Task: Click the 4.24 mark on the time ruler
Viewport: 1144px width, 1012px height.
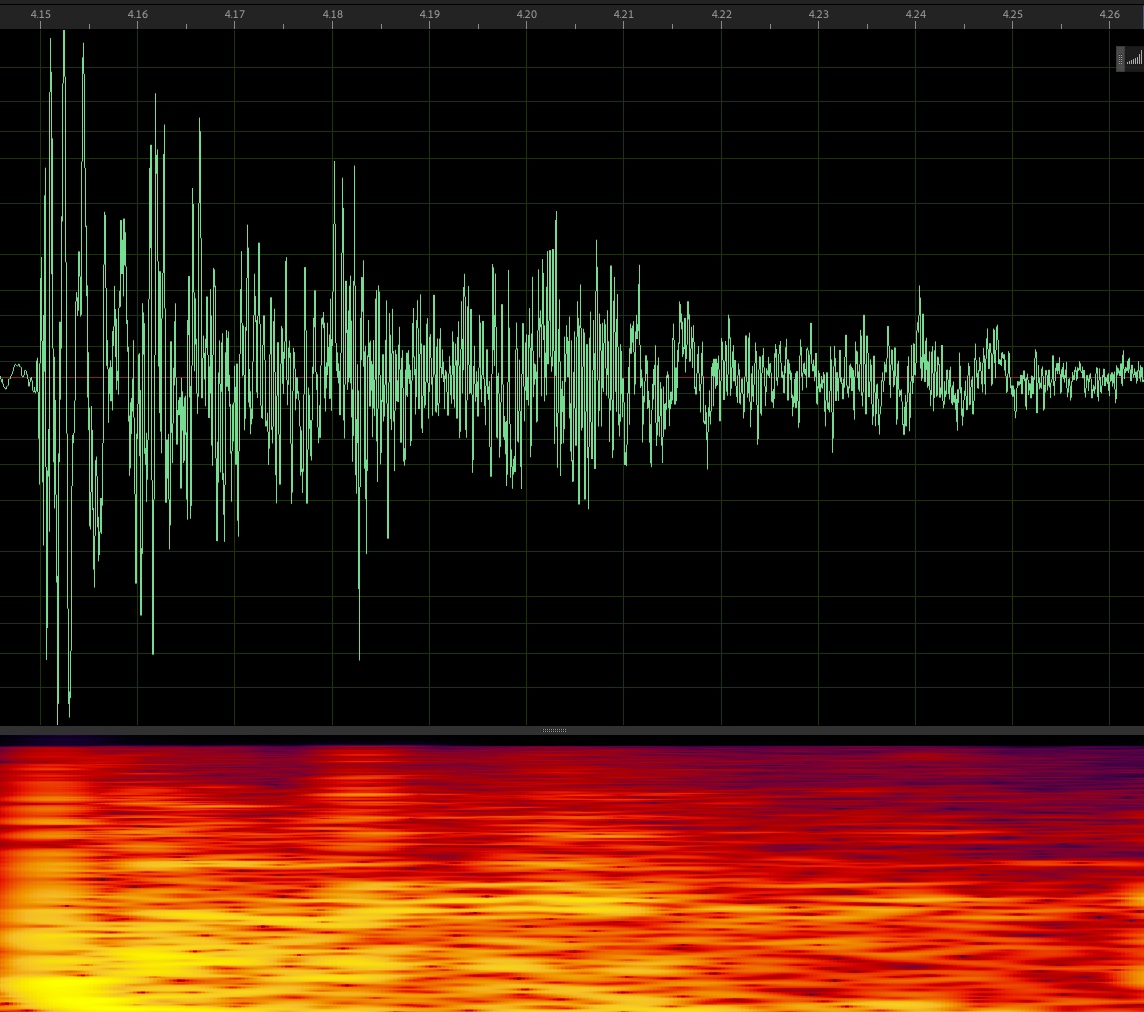Action: tap(916, 15)
